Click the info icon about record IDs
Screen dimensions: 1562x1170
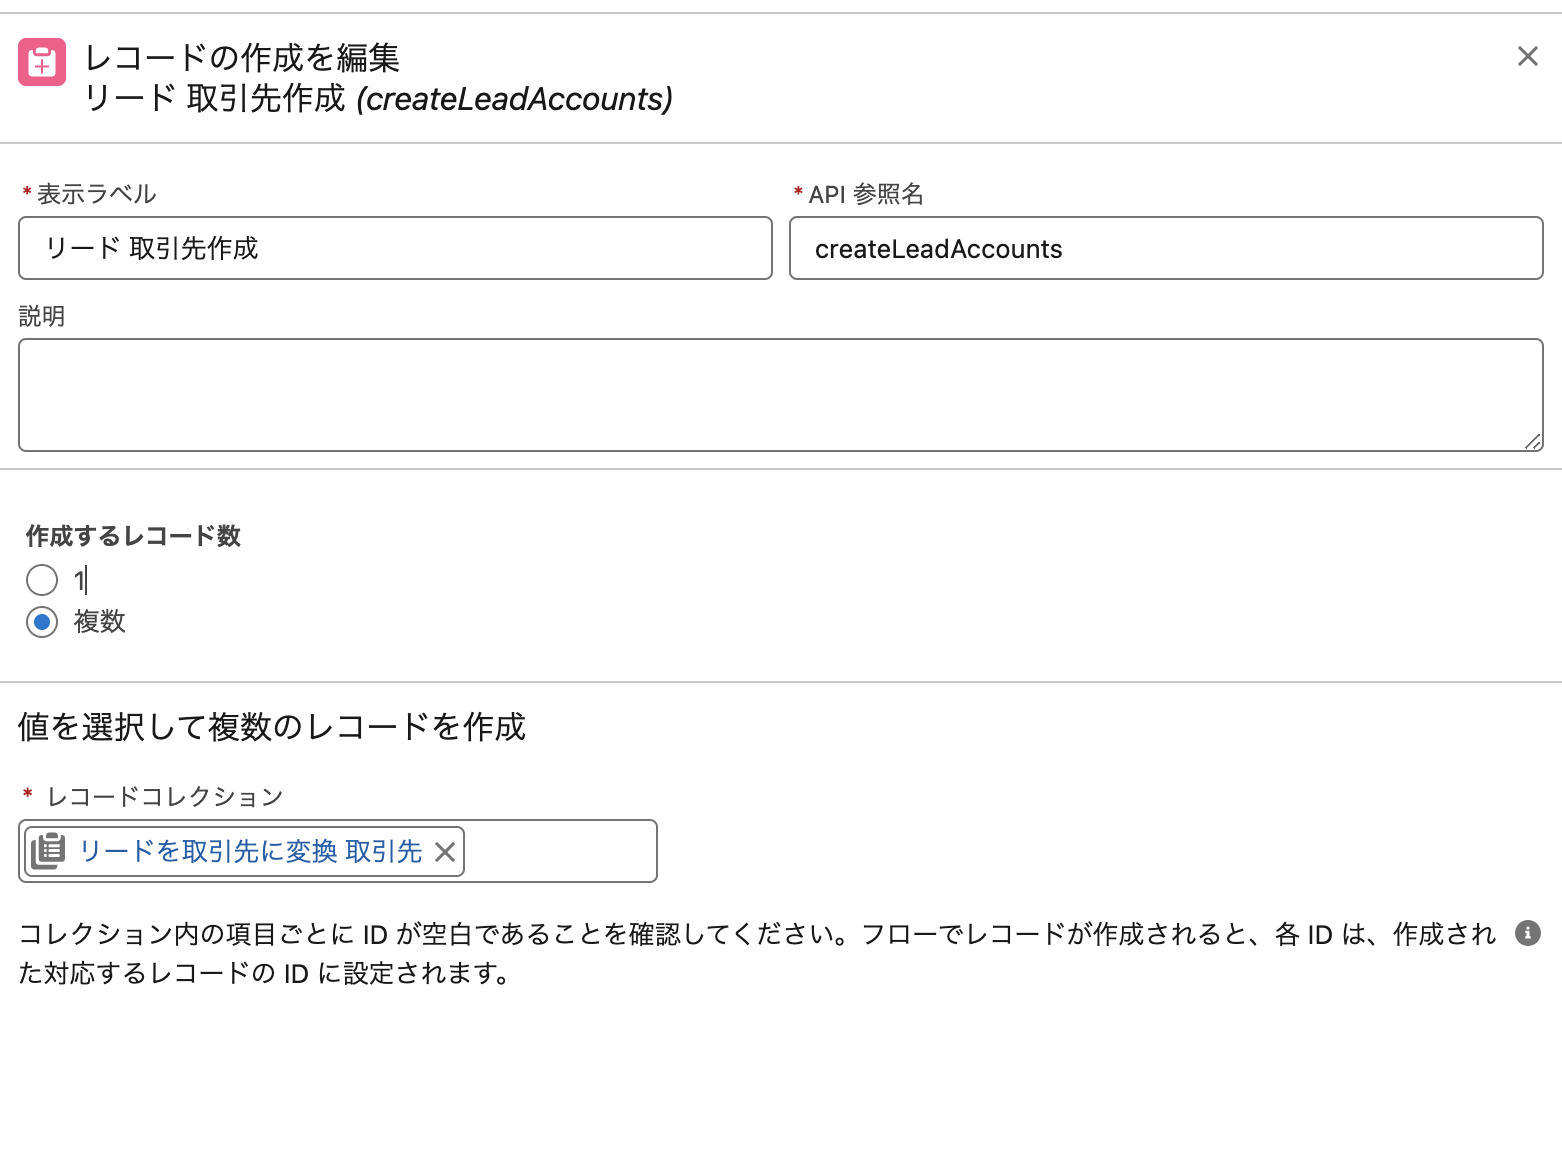pyautogui.click(x=1527, y=933)
